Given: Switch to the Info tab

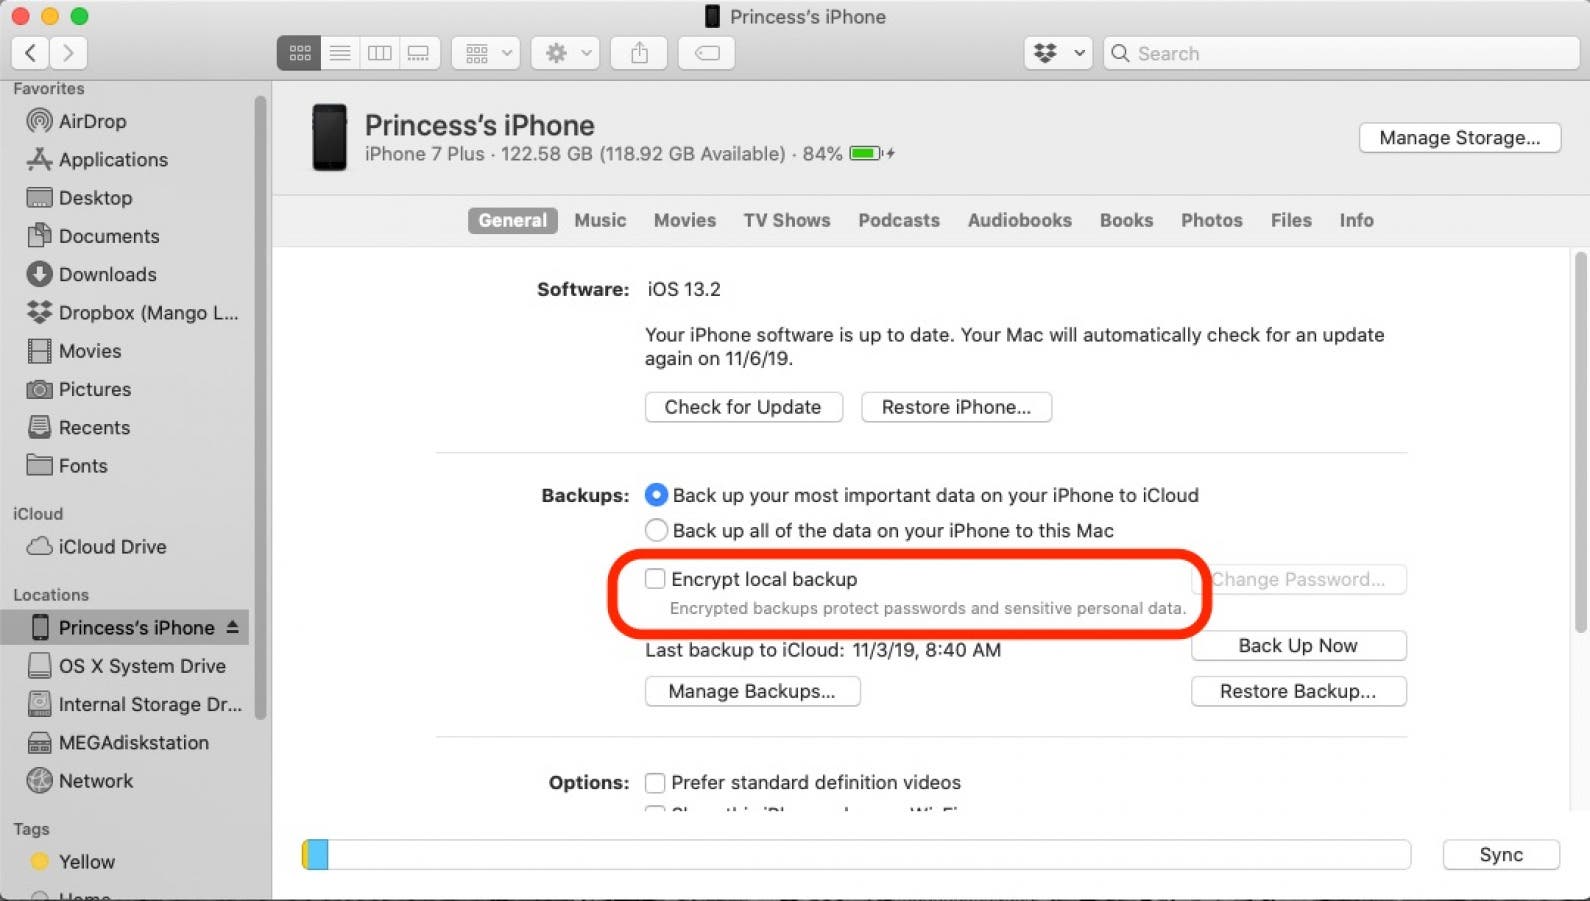Looking at the screenshot, I should 1357,220.
